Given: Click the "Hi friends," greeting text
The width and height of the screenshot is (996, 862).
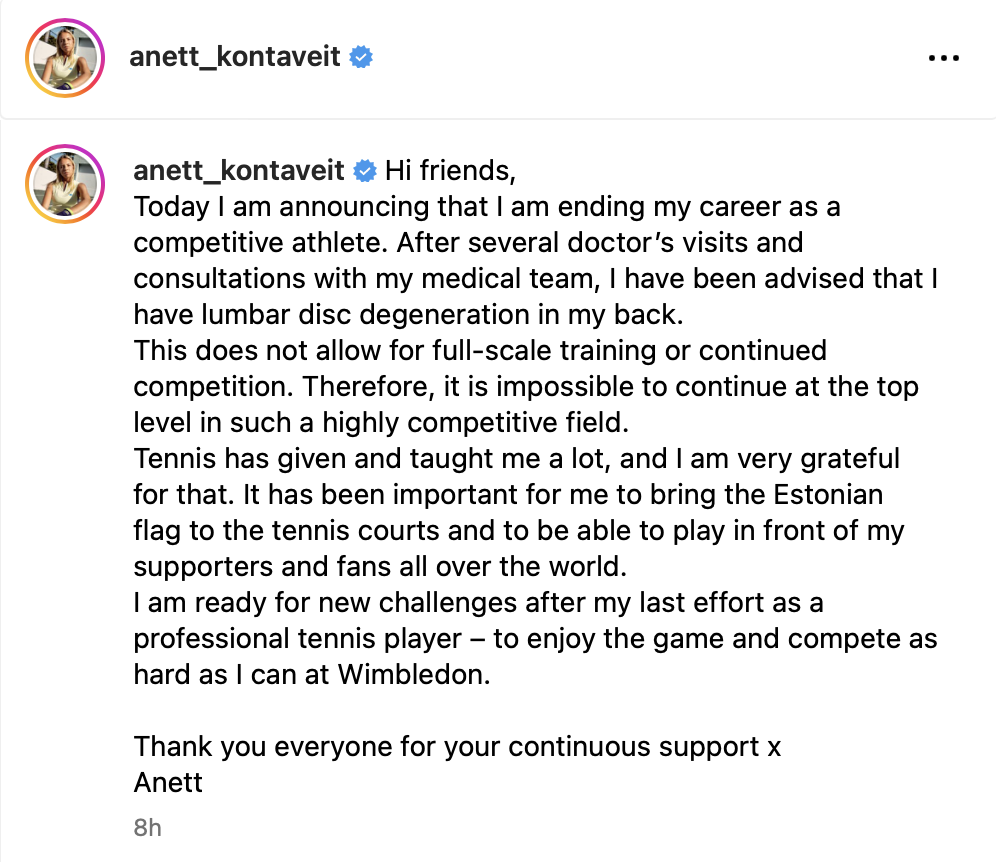Looking at the screenshot, I should [x=450, y=171].
